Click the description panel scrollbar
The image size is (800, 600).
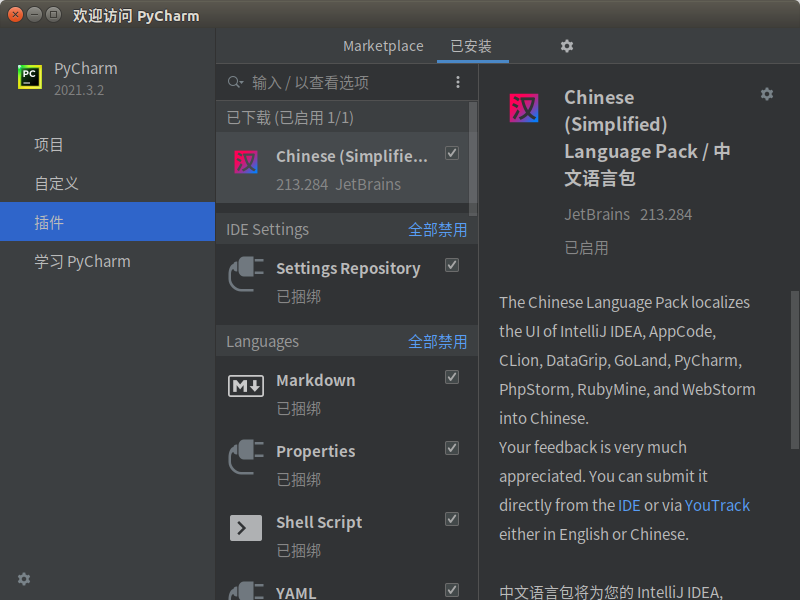[795, 370]
